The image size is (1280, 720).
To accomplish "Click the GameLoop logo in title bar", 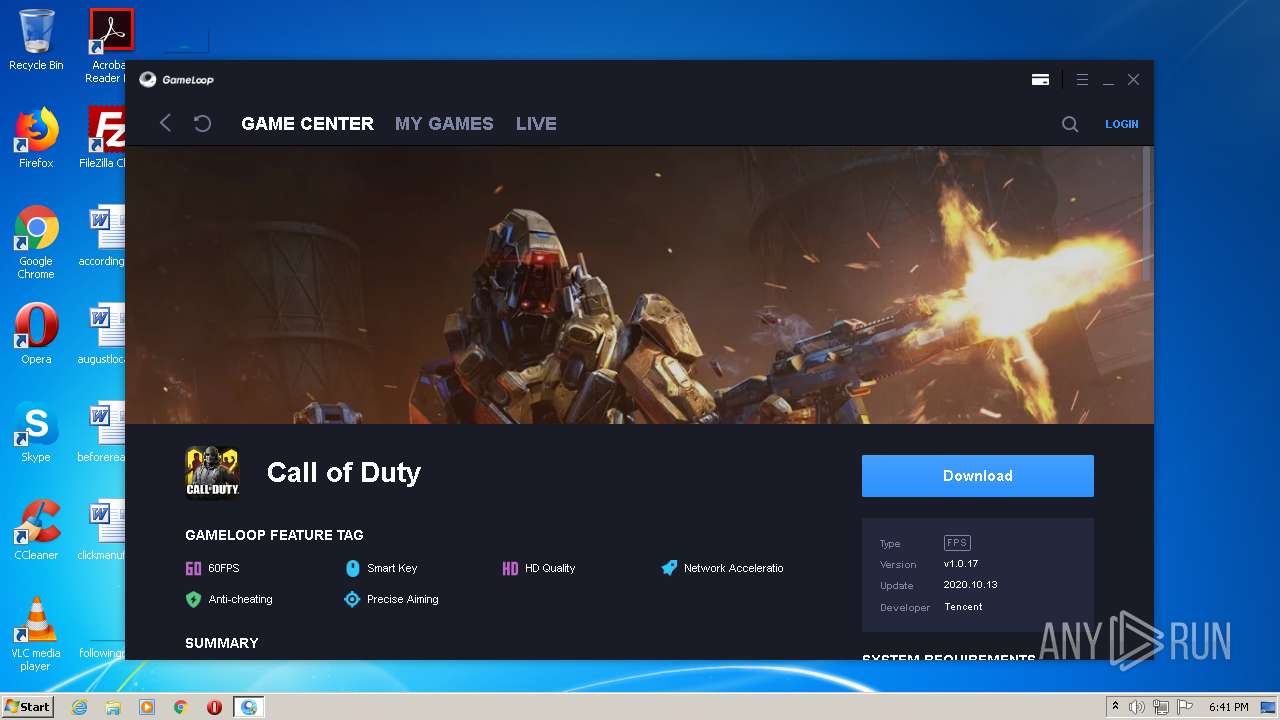I will pos(176,79).
